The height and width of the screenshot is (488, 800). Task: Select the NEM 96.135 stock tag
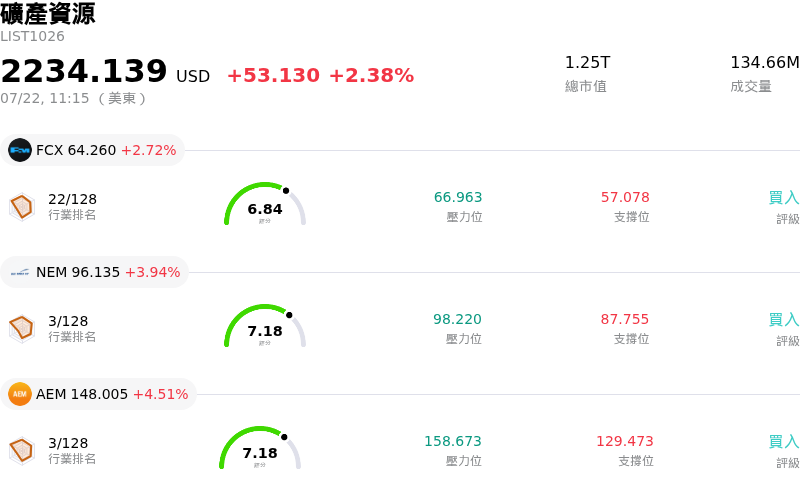94,272
